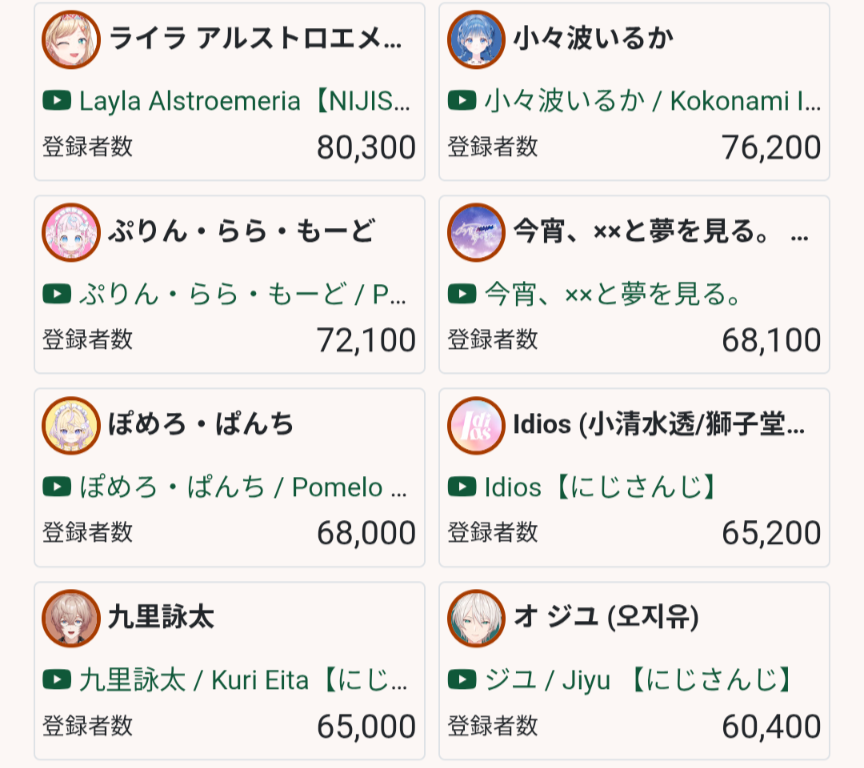This screenshot has width=864, height=768.
Task: Open the Idios pink logo avatar
Action: point(476,425)
